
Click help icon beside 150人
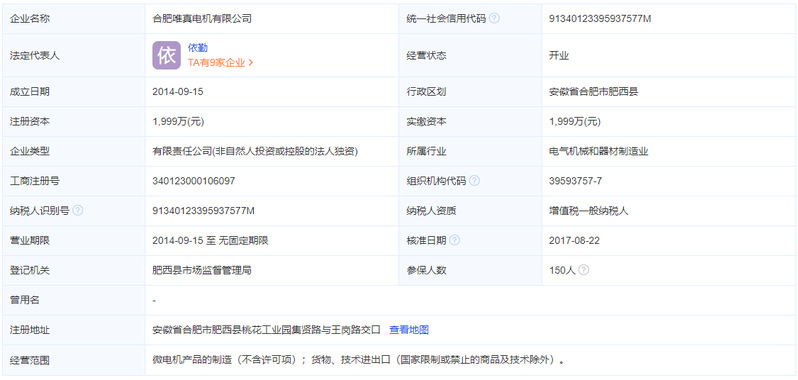584,270
